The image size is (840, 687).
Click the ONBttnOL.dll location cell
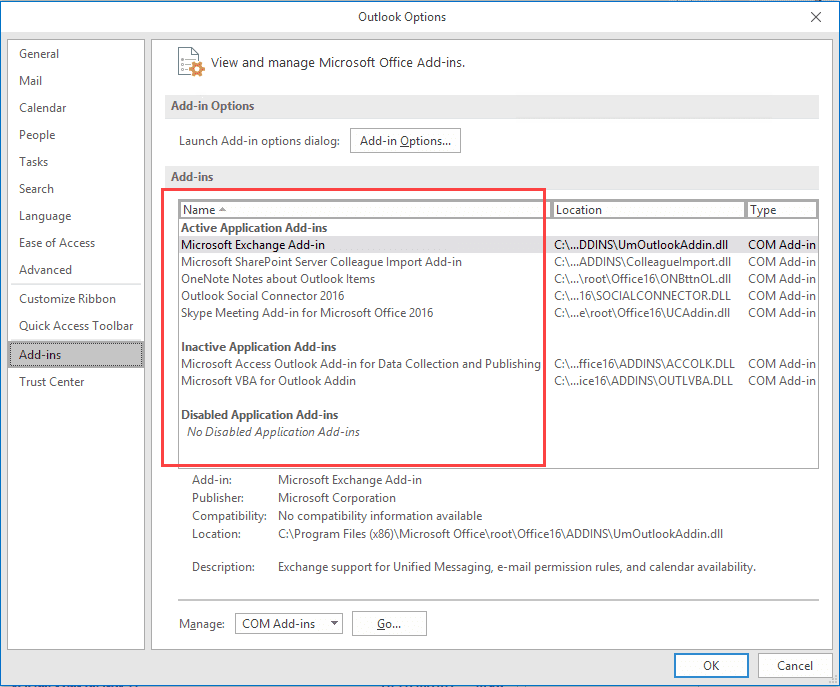(642, 279)
